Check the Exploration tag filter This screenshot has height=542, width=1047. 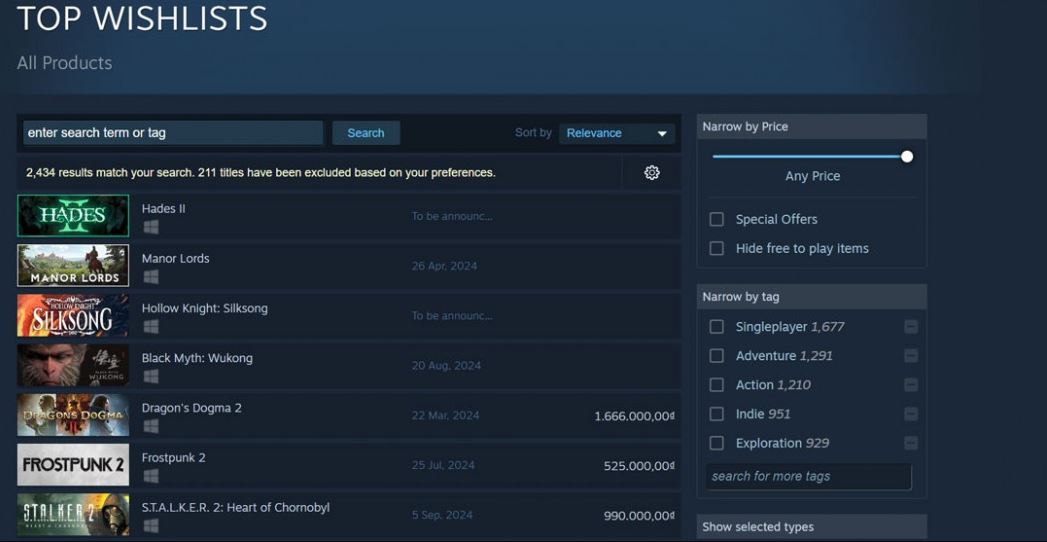coord(716,443)
